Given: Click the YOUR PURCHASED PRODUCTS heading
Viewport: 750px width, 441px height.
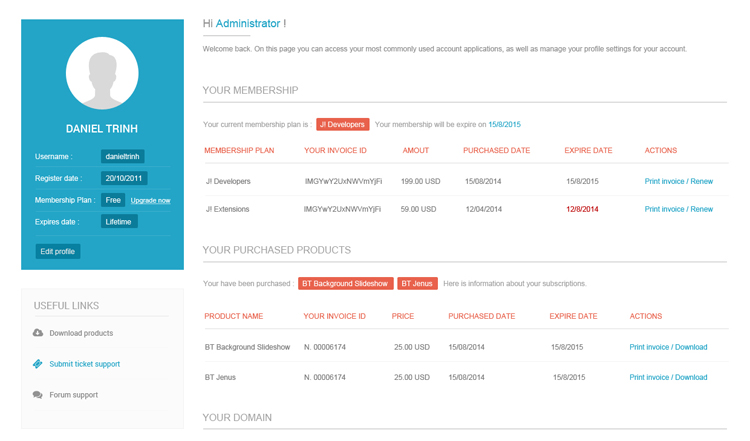Looking at the screenshot, I should tap(276, 250).
